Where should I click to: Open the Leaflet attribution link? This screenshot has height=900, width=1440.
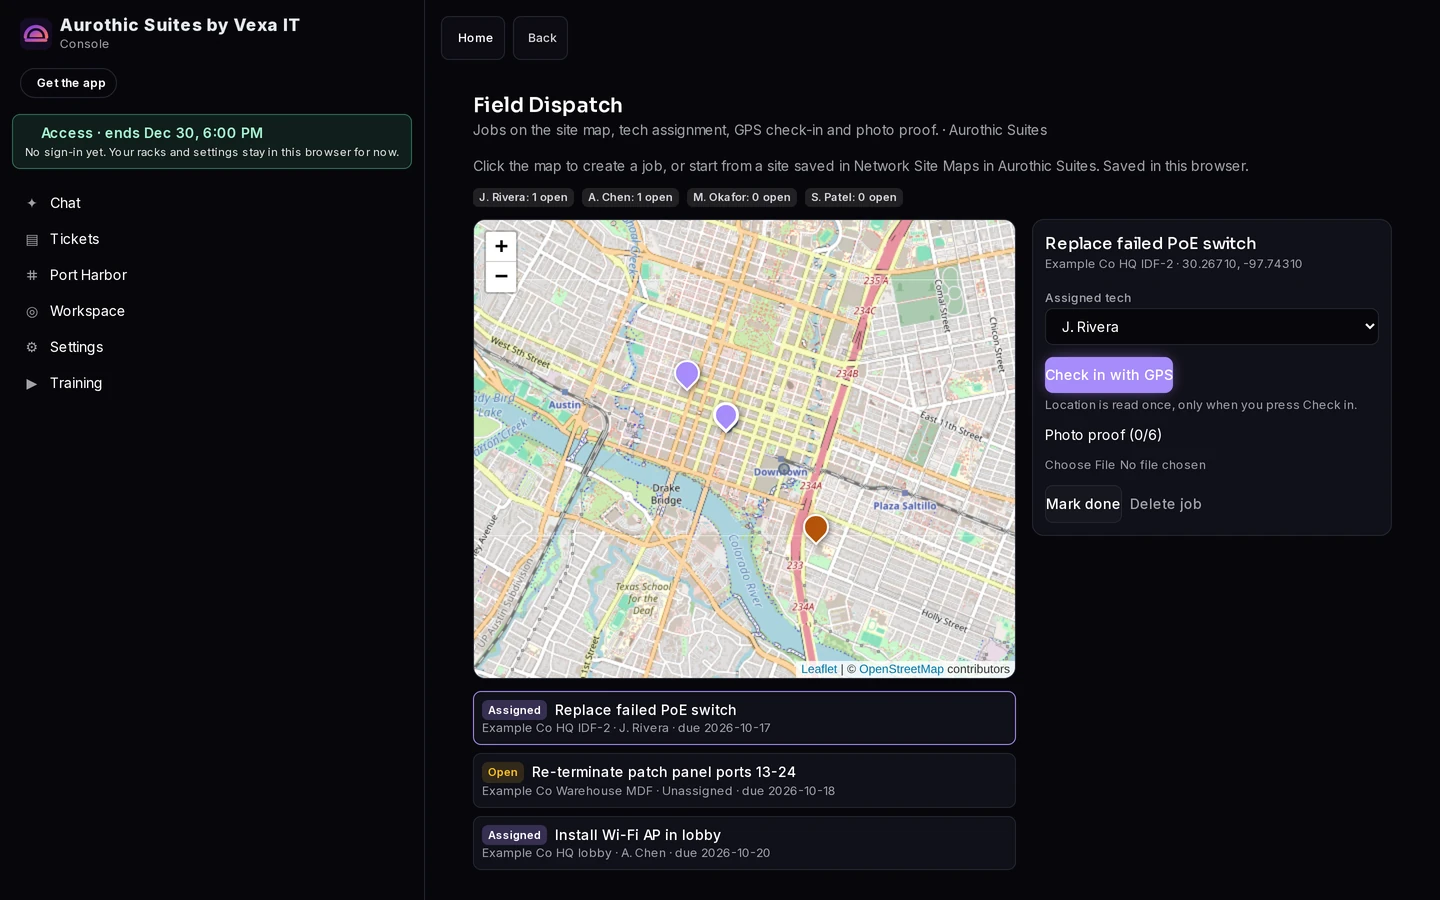click(819, 669)
